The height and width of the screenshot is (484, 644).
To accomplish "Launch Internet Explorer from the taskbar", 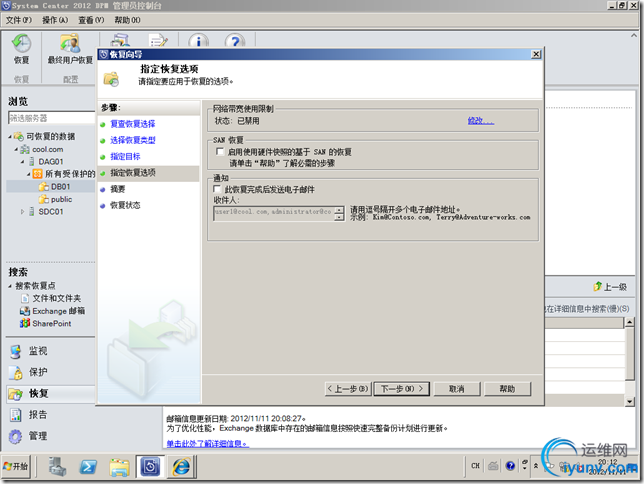I will click(x=181, y=467).
